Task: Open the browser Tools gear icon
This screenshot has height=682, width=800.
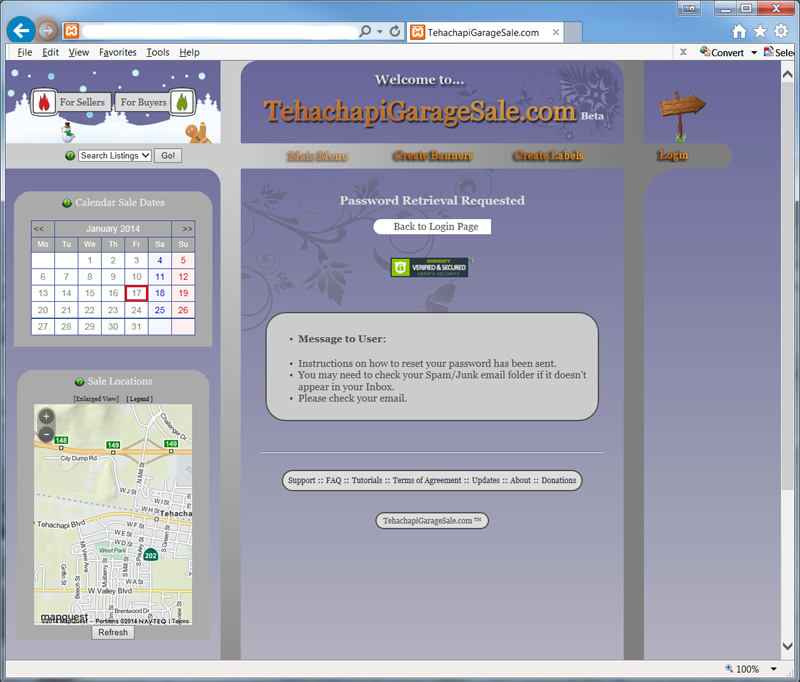Action: 781,32
